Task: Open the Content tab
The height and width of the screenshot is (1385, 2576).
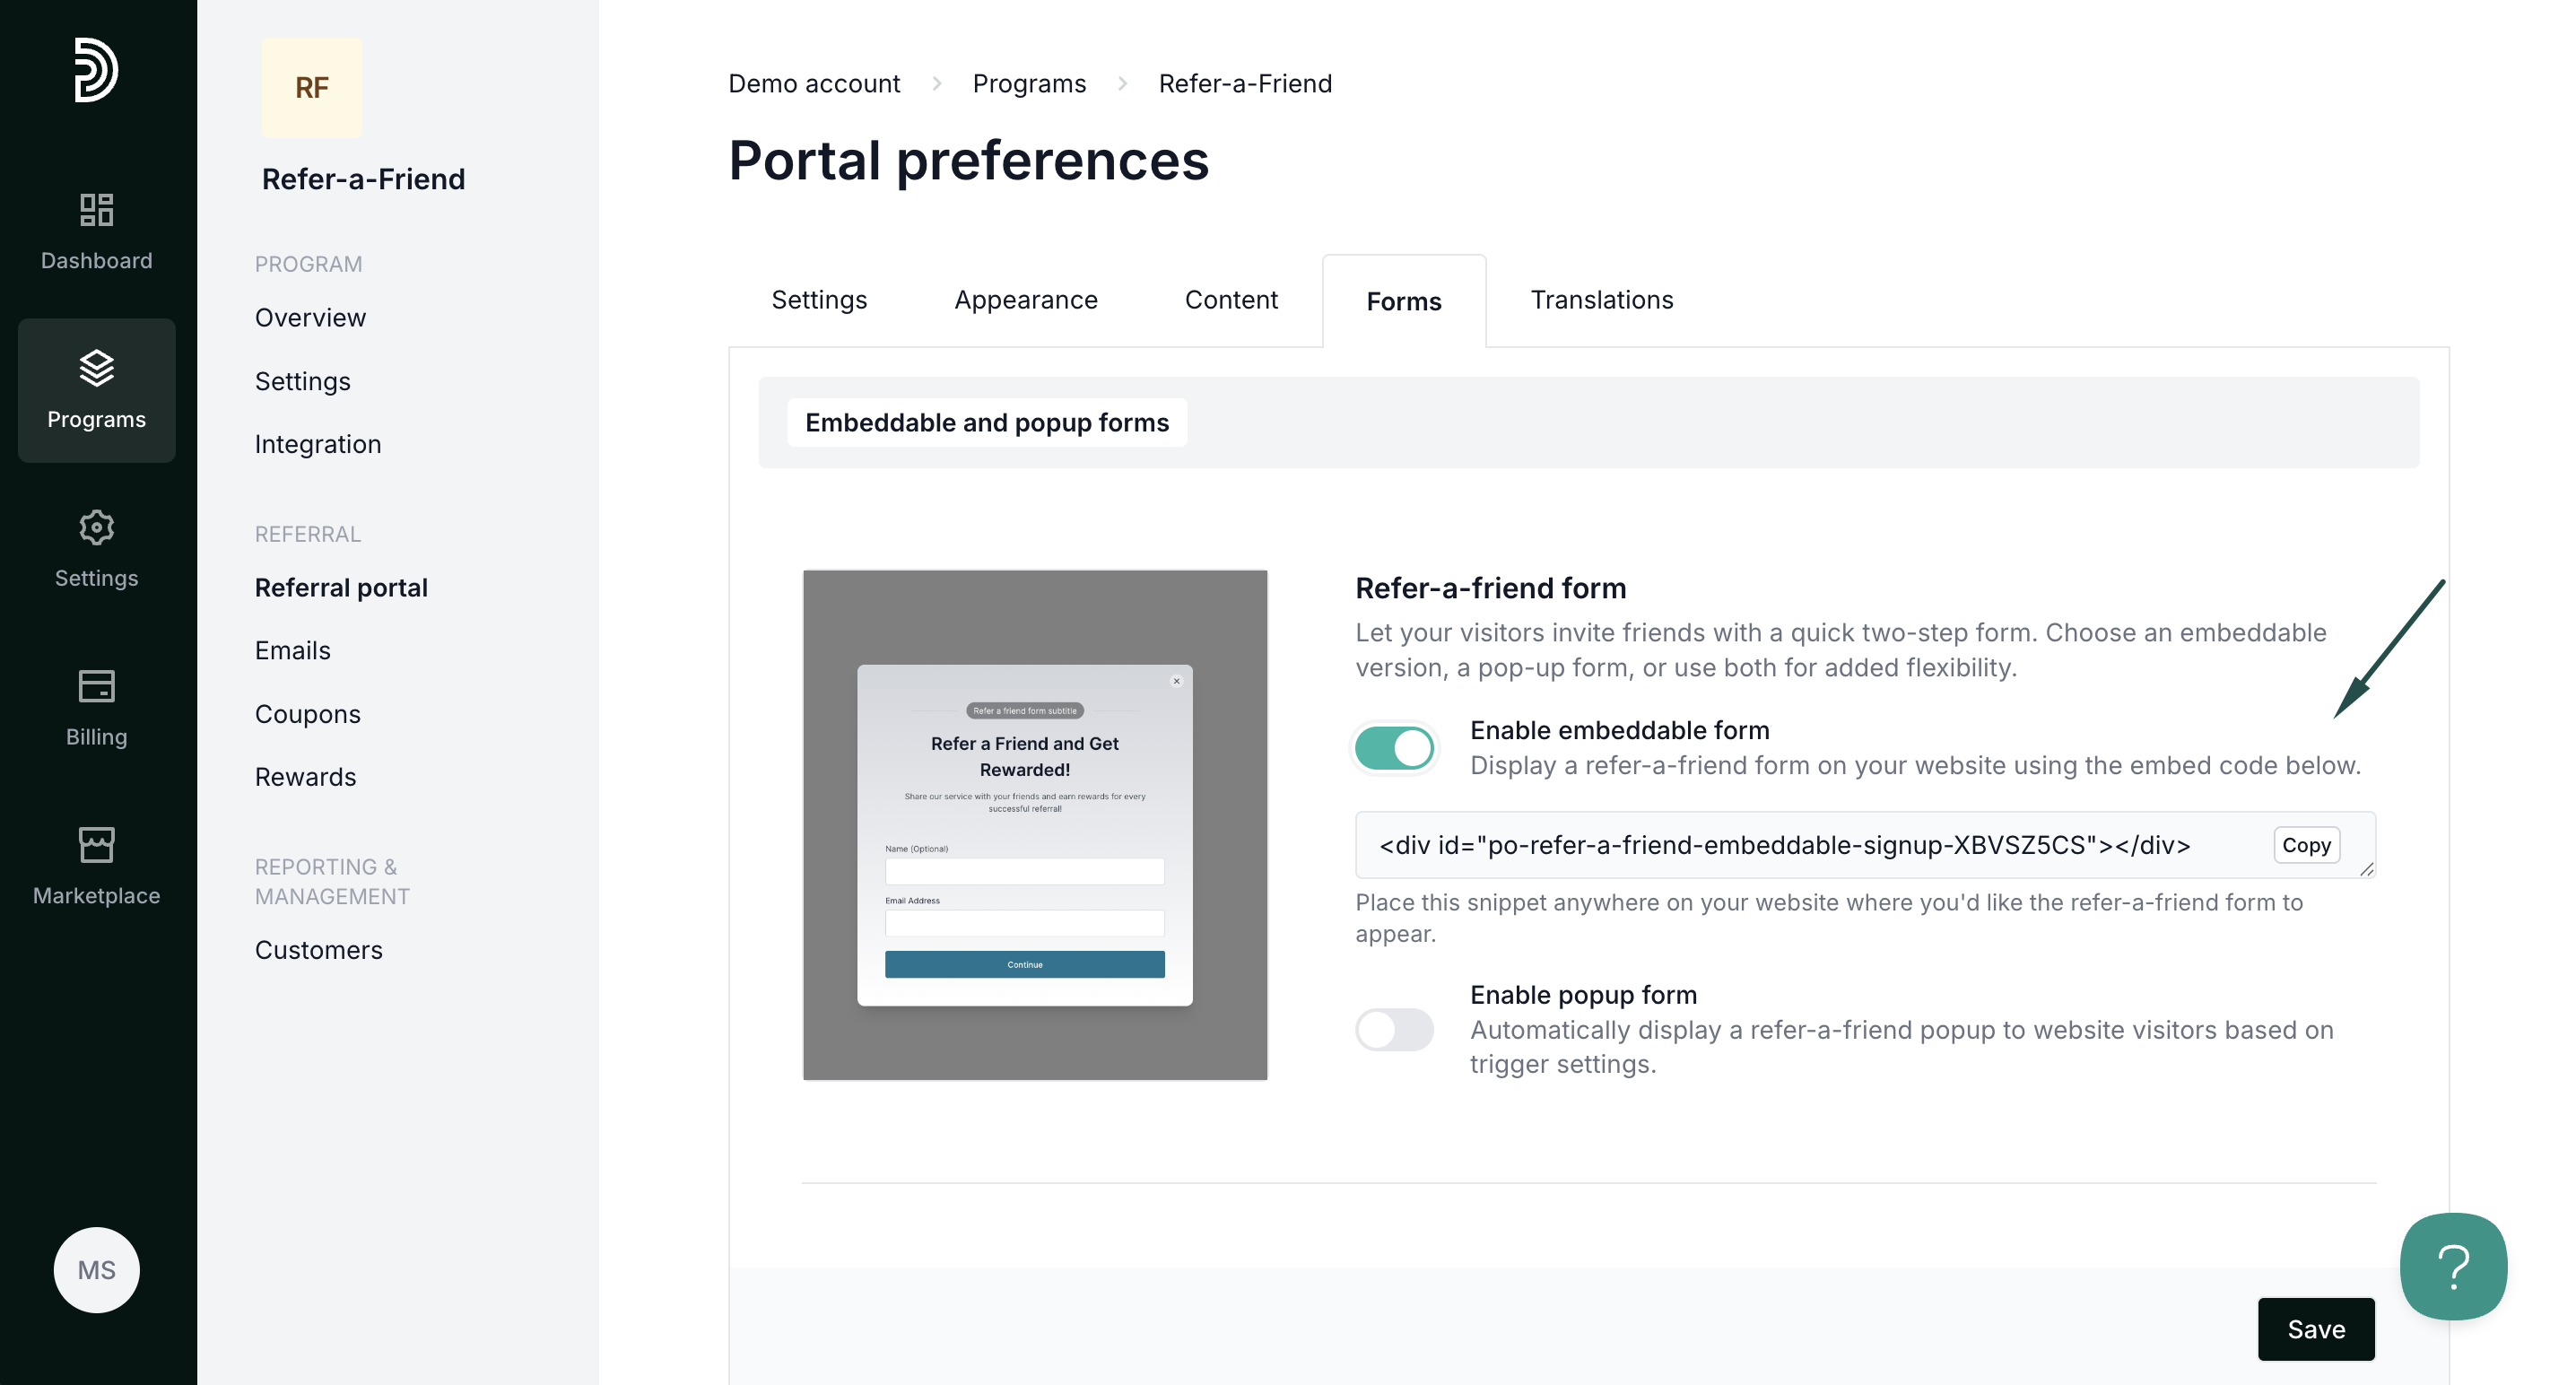Action: tap(1231, 300)
